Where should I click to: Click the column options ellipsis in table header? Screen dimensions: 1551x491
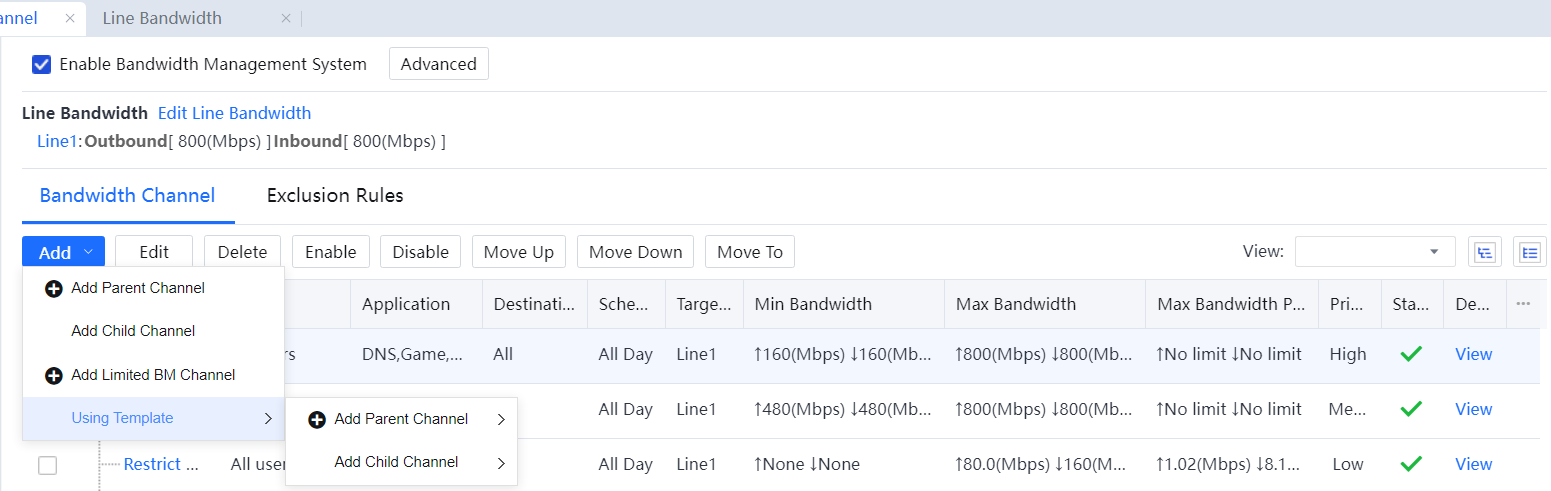pos(1523,304)
